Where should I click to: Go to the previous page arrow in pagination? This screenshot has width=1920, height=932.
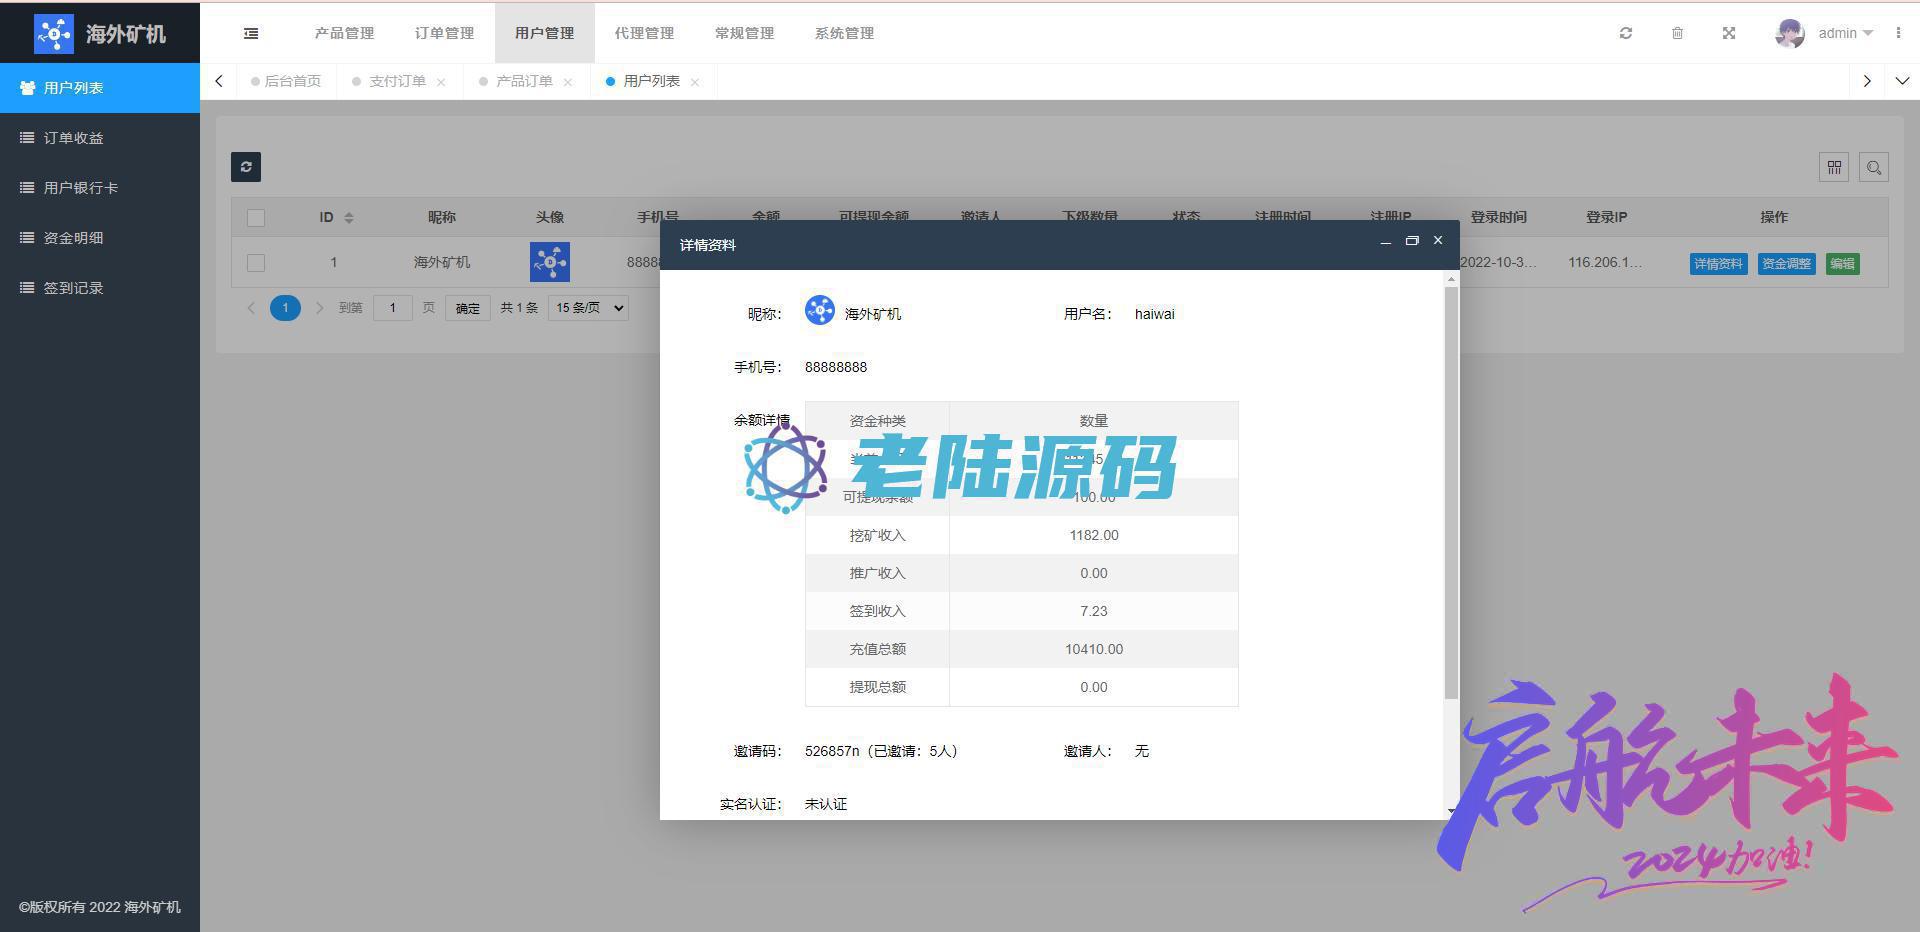[251, 308]
